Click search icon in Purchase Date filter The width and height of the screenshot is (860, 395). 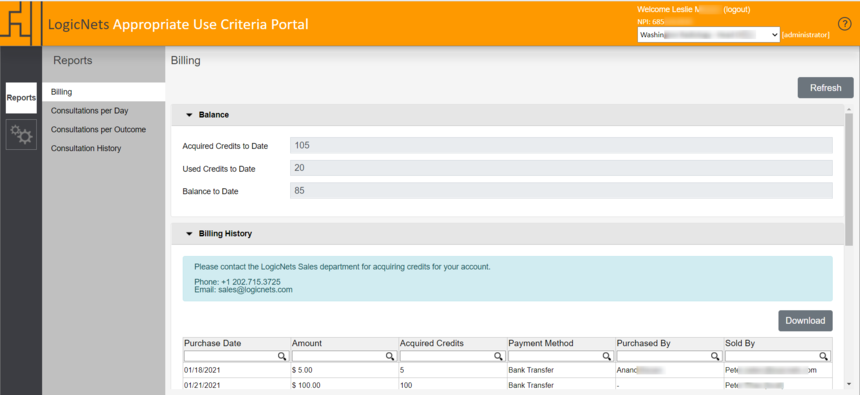(282, 357)
